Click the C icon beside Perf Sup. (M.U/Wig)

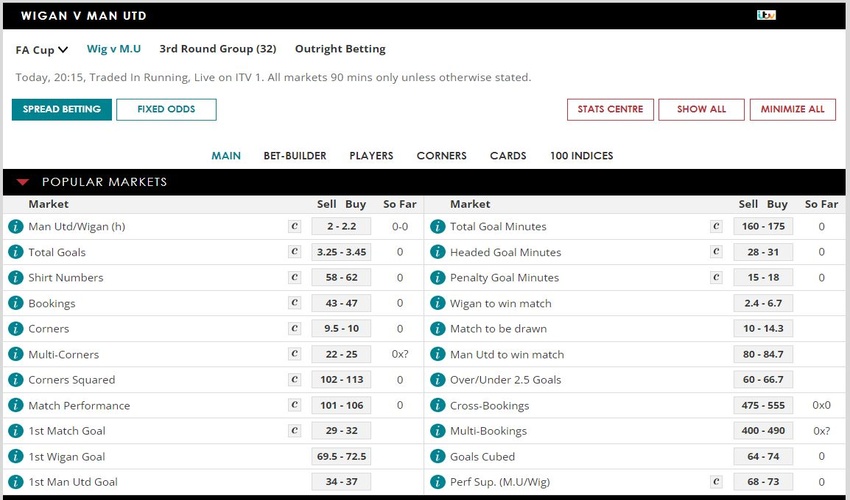pos(716,482)
